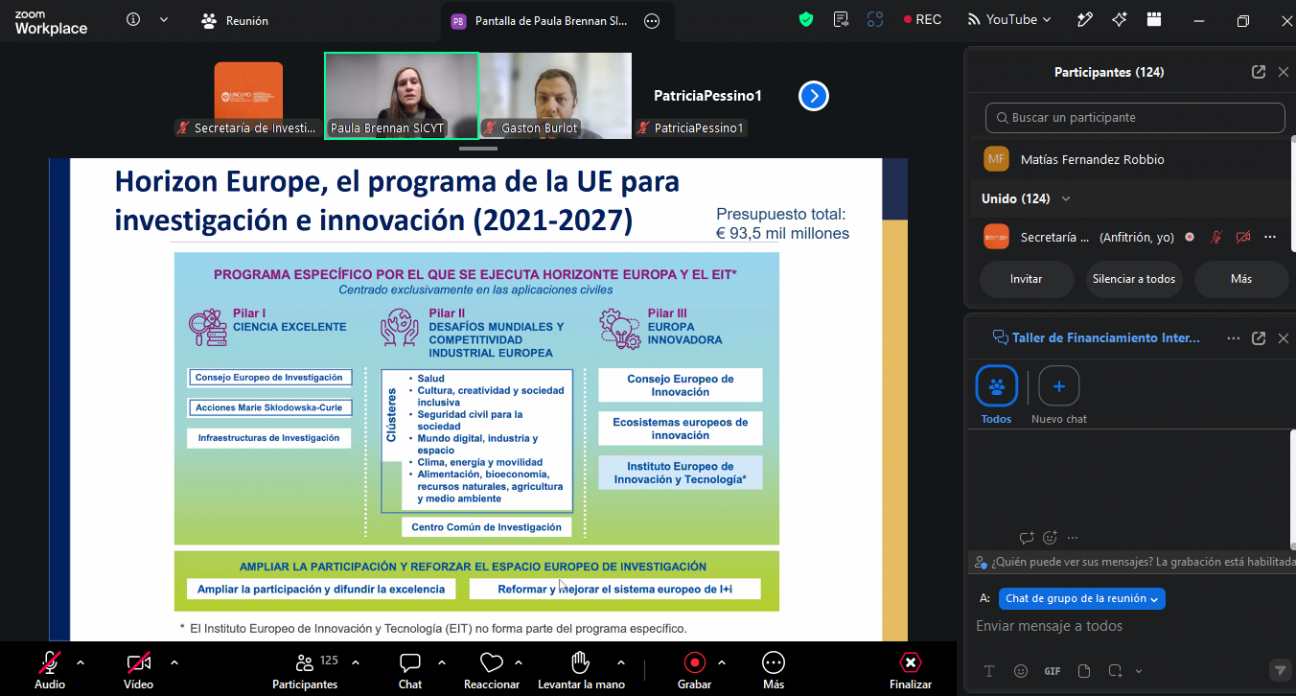The height and width of the screenshot is (696, 1296).
Task: Click the green encryption shield icon
Action: 806,20
